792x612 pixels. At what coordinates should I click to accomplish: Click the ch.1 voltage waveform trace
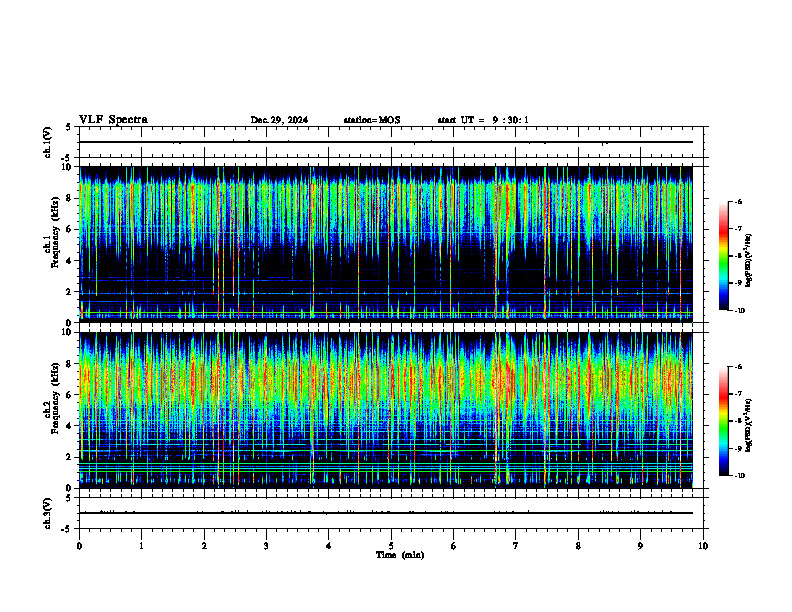[x=386, y=142]
